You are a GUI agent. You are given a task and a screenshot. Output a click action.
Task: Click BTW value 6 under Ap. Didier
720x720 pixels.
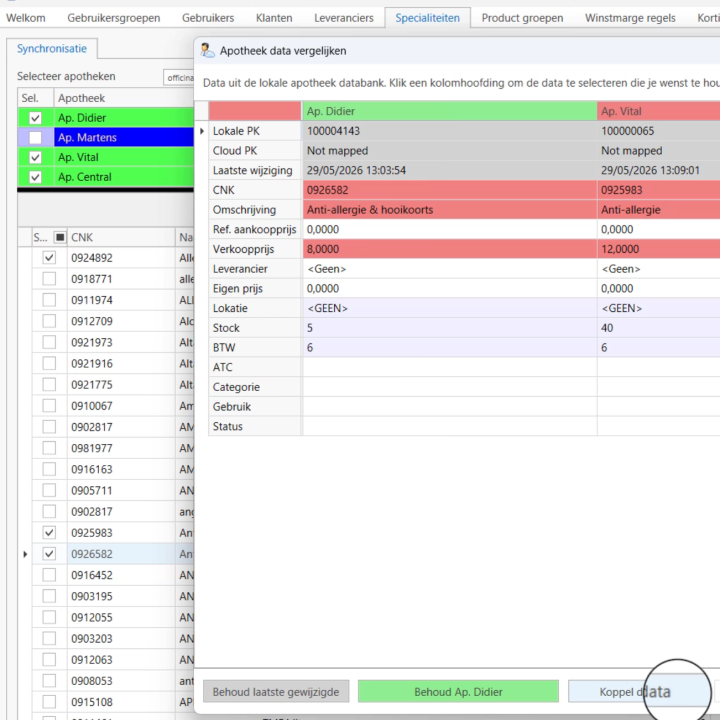pos(450,348)
